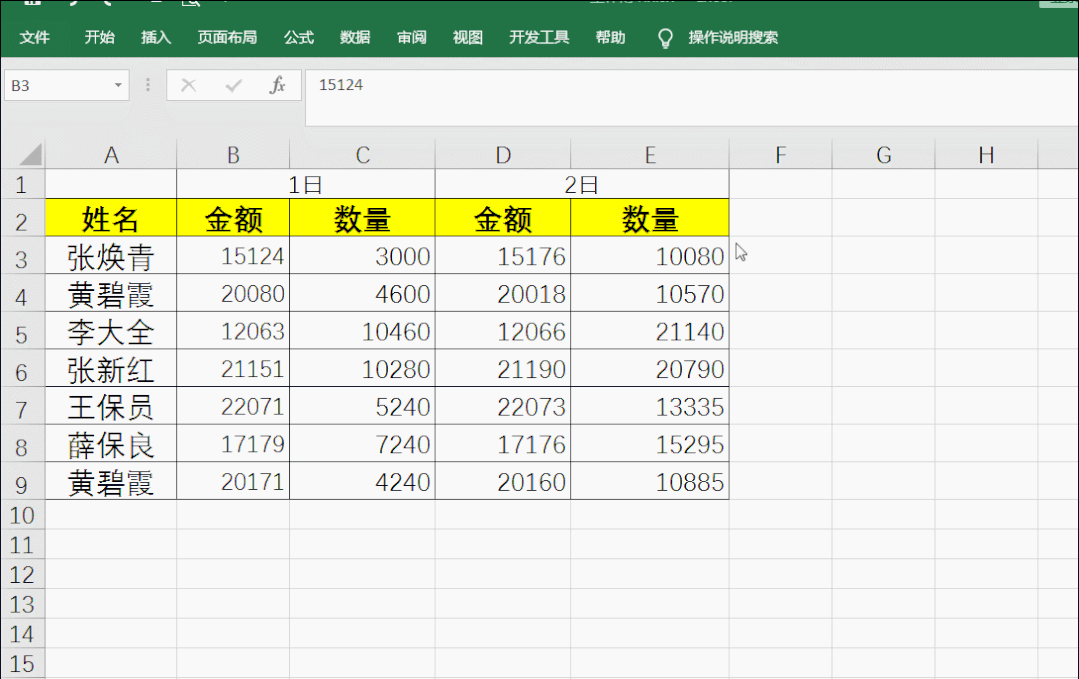Open the 数据 tab

[x=355, y=37]
